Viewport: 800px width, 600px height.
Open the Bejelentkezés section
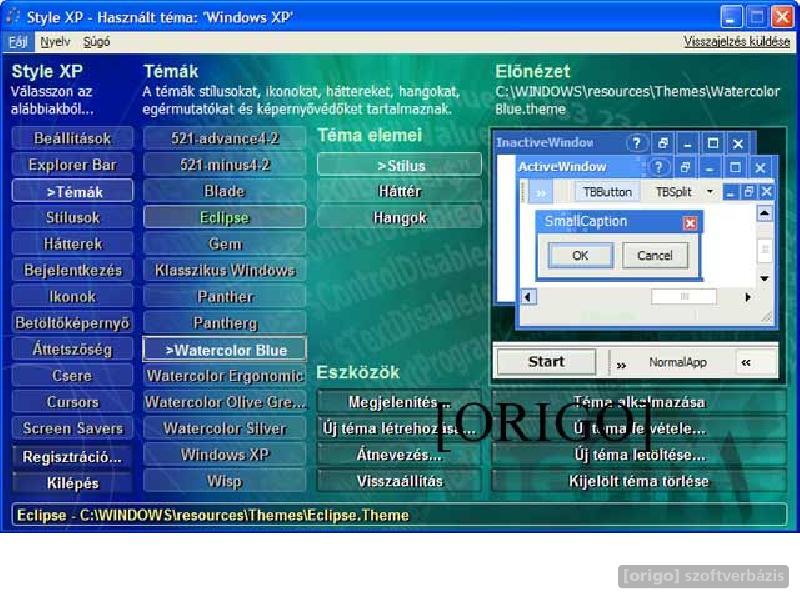point(72,270)
